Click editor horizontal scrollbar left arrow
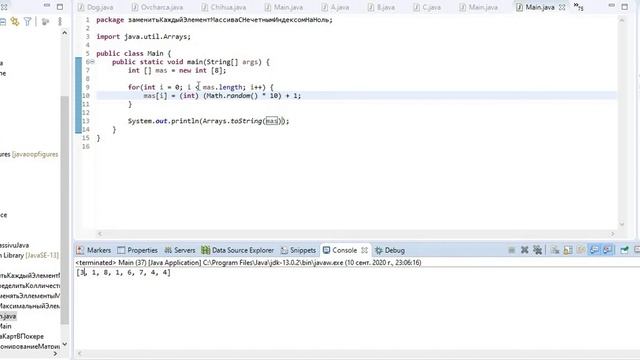This screenshot has height=360, width=640. (100, 234)
